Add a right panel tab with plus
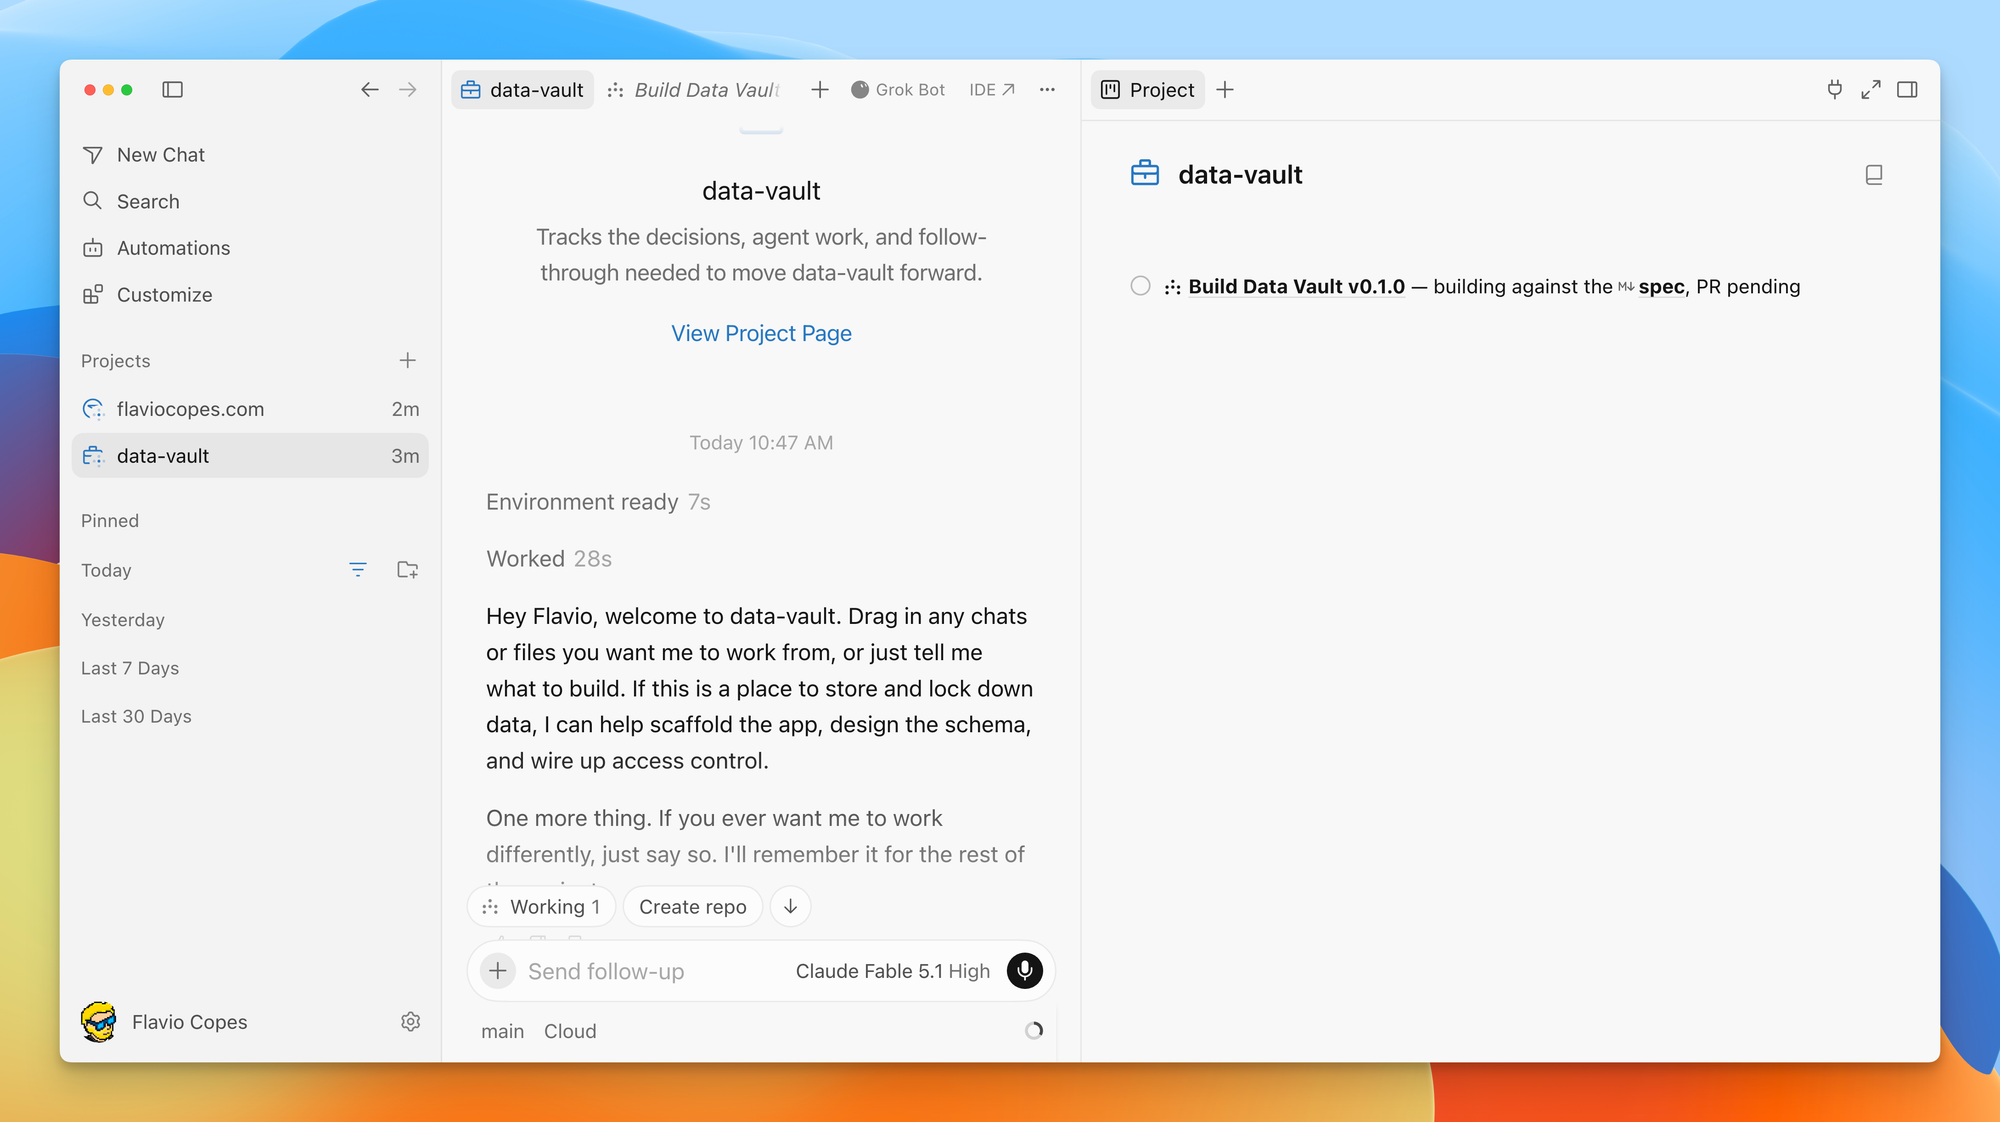This screenshot has height=1122, width=2000. pyautogui.click(x=1225, y=90)
